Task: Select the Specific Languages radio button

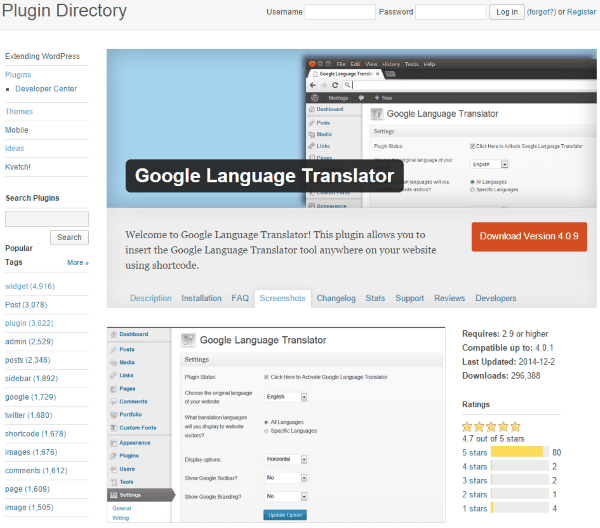Action: click(266, 431)
